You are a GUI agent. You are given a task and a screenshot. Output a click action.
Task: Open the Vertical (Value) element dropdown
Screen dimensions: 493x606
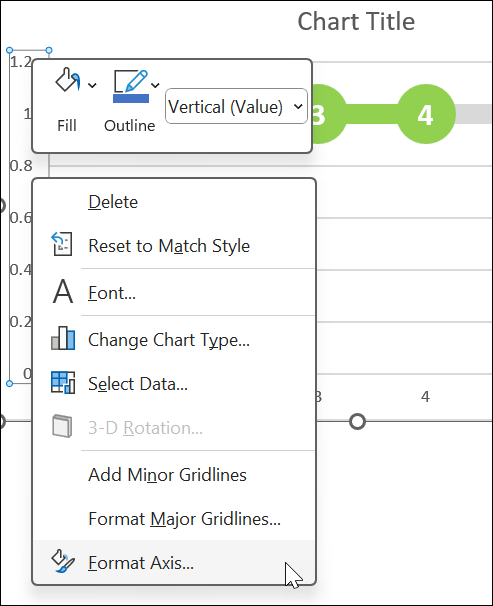[236, 106]
